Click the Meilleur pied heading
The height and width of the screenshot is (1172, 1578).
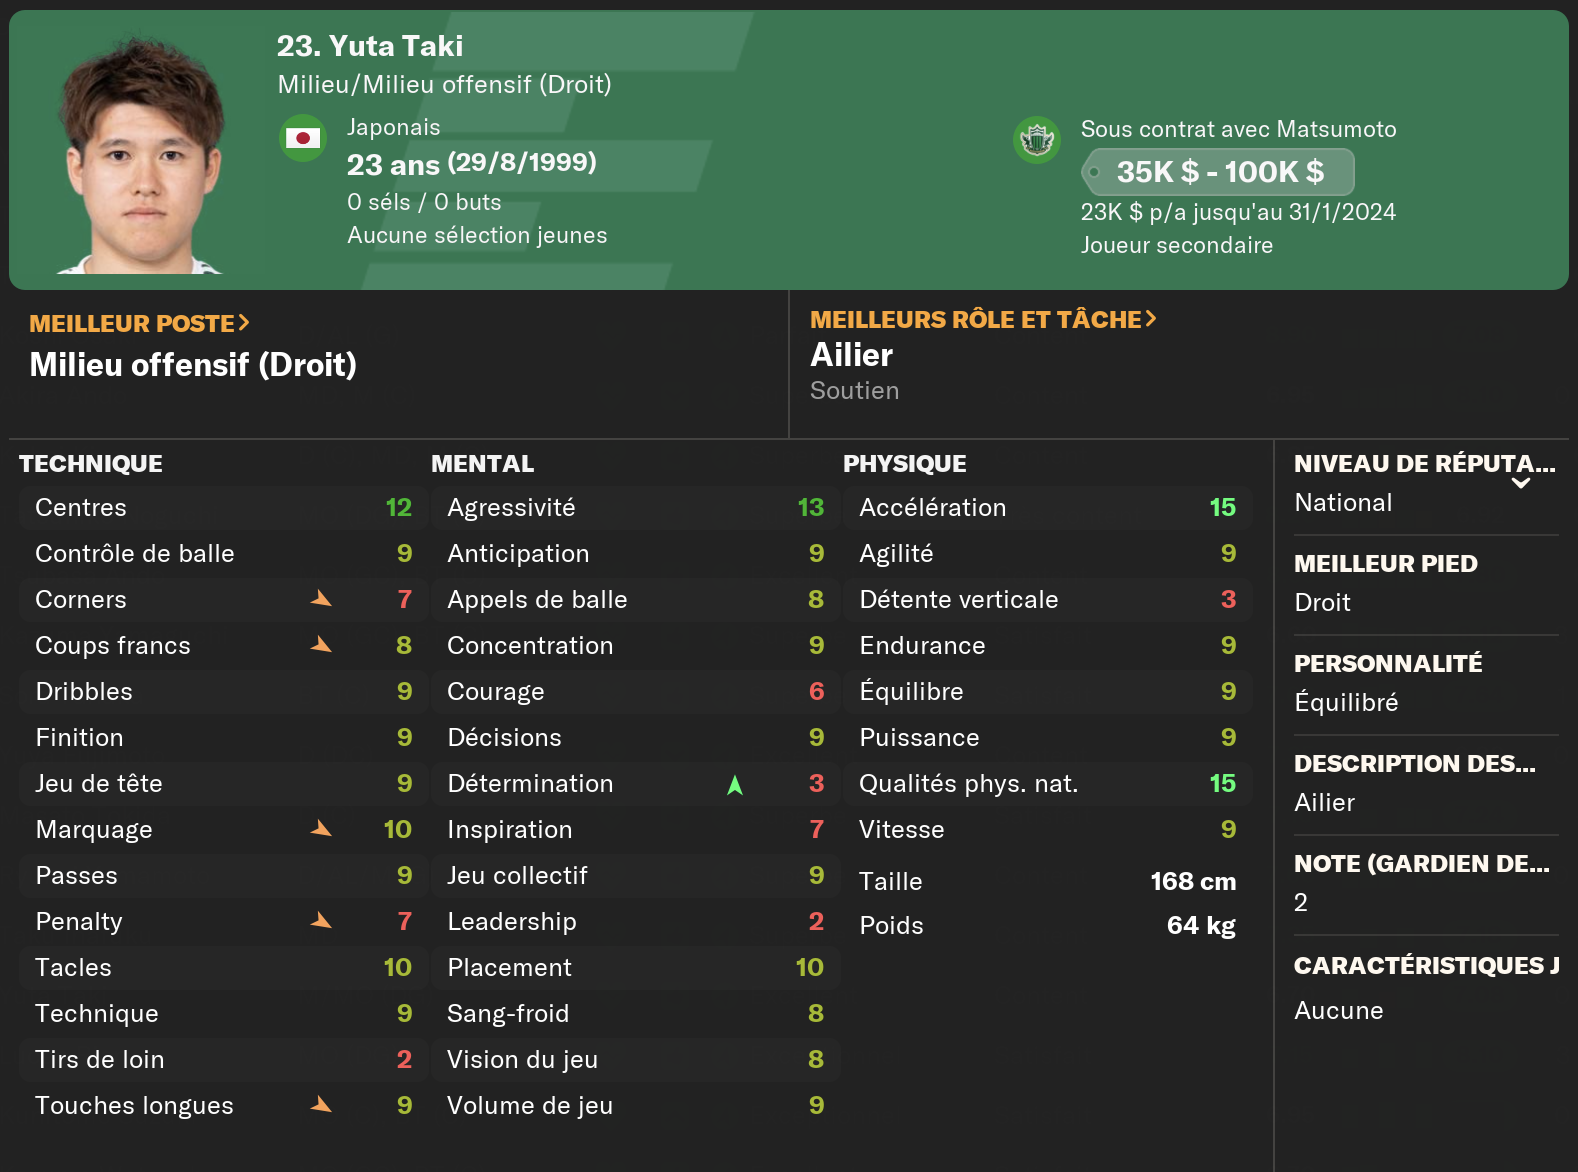pos(1385,564)
